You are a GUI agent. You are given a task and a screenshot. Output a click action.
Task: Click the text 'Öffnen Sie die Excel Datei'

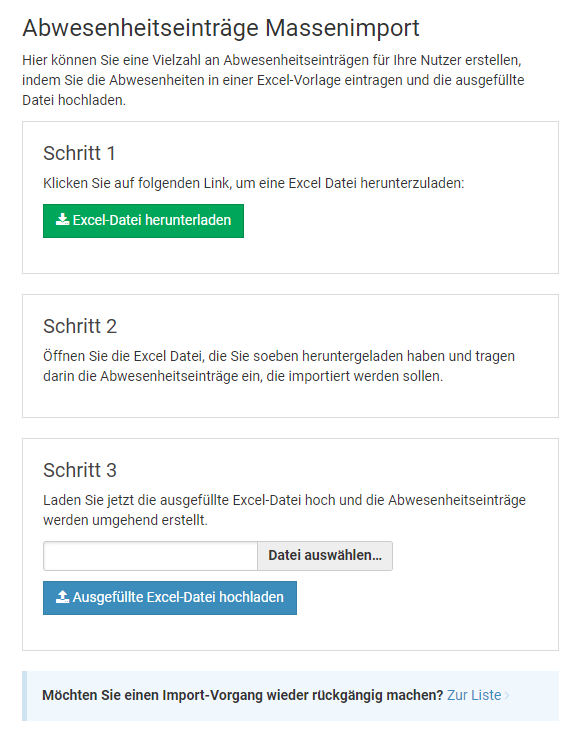click(x=124, y=356)
